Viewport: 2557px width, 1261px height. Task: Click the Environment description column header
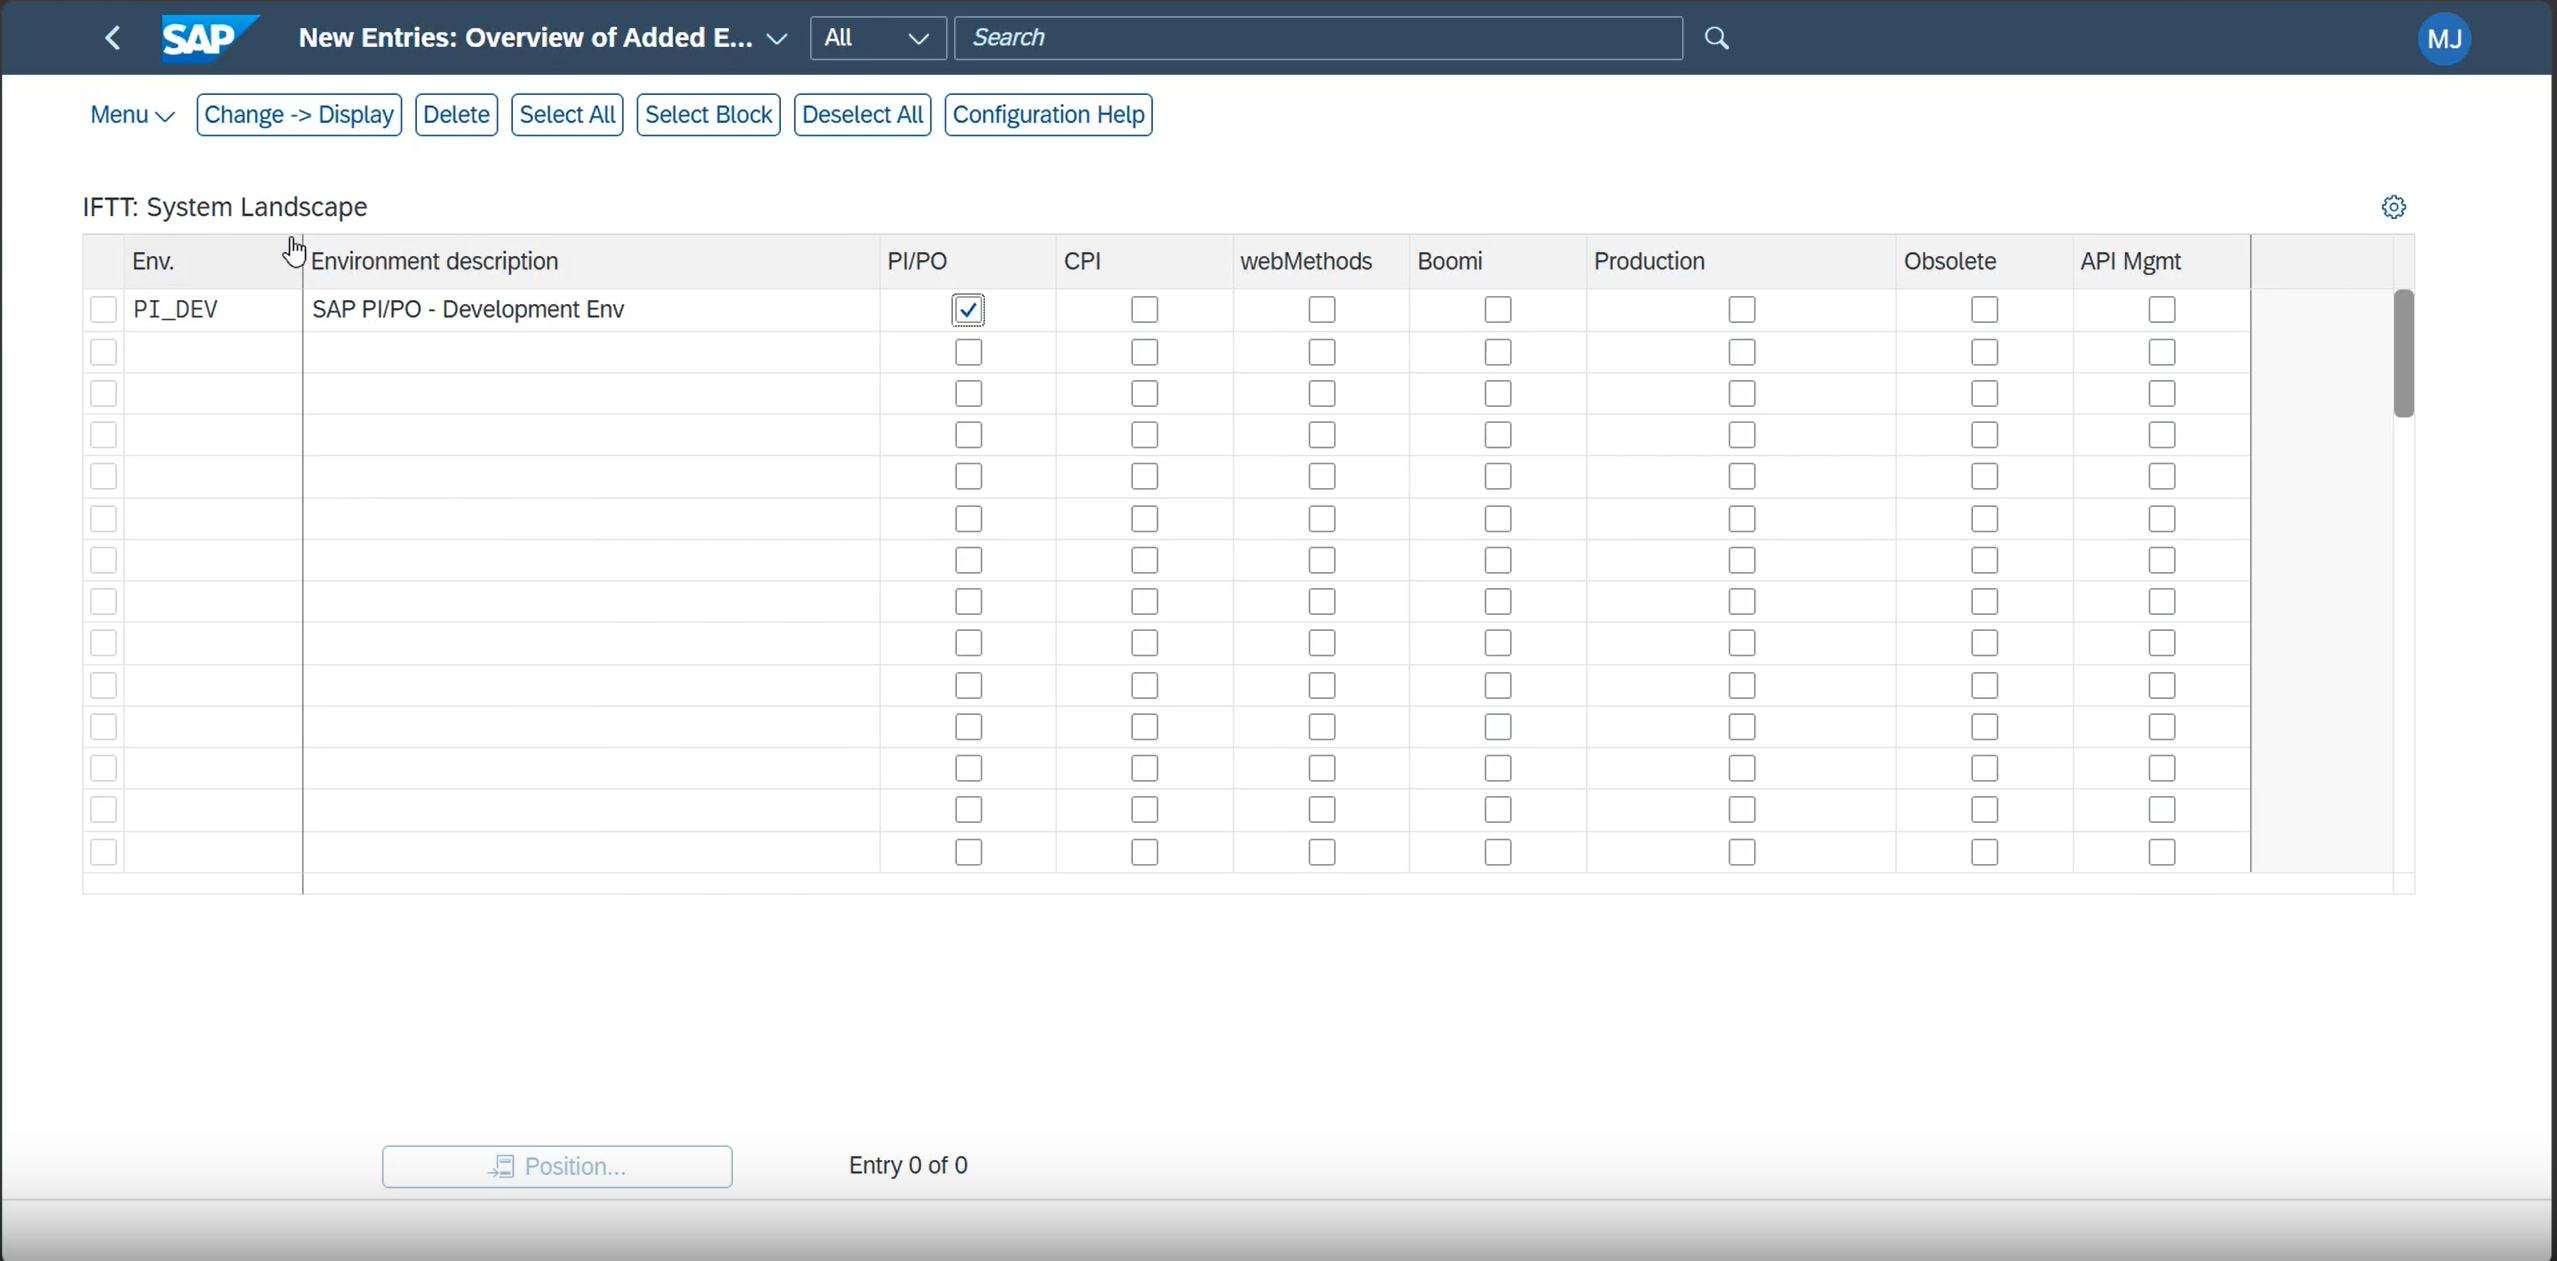(591, 262)
